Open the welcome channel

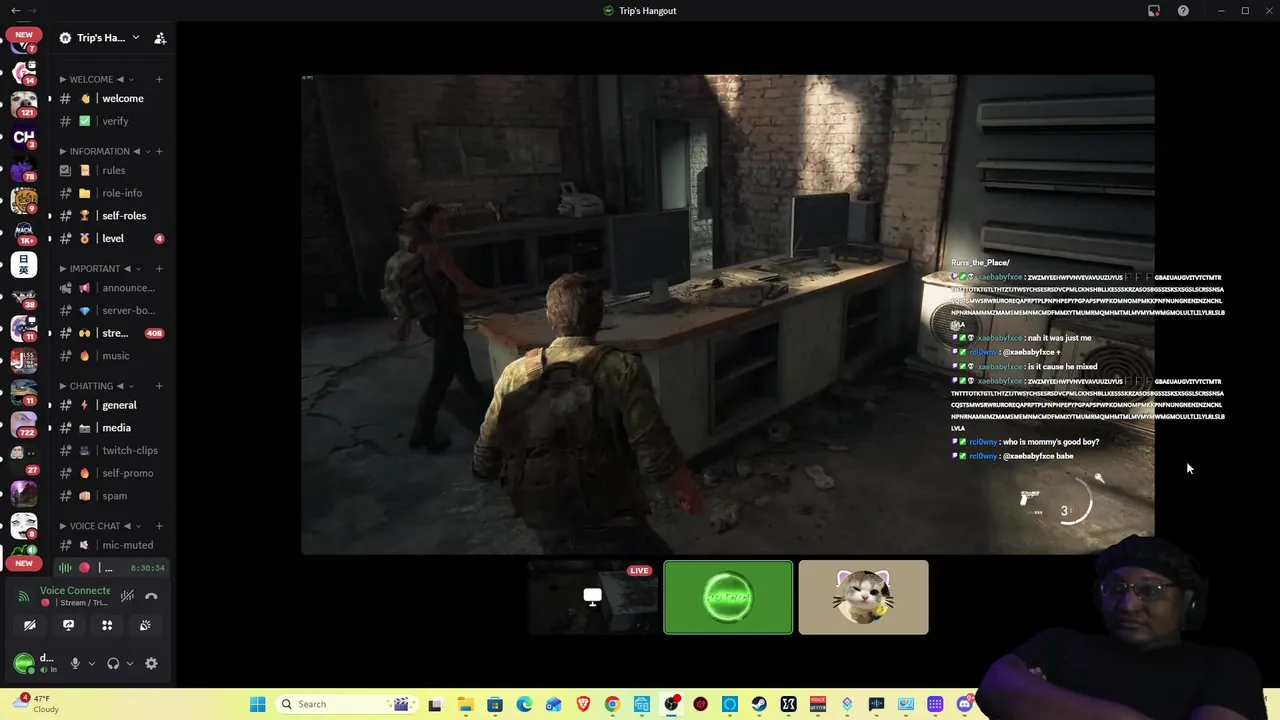click(x=112, y=98)
